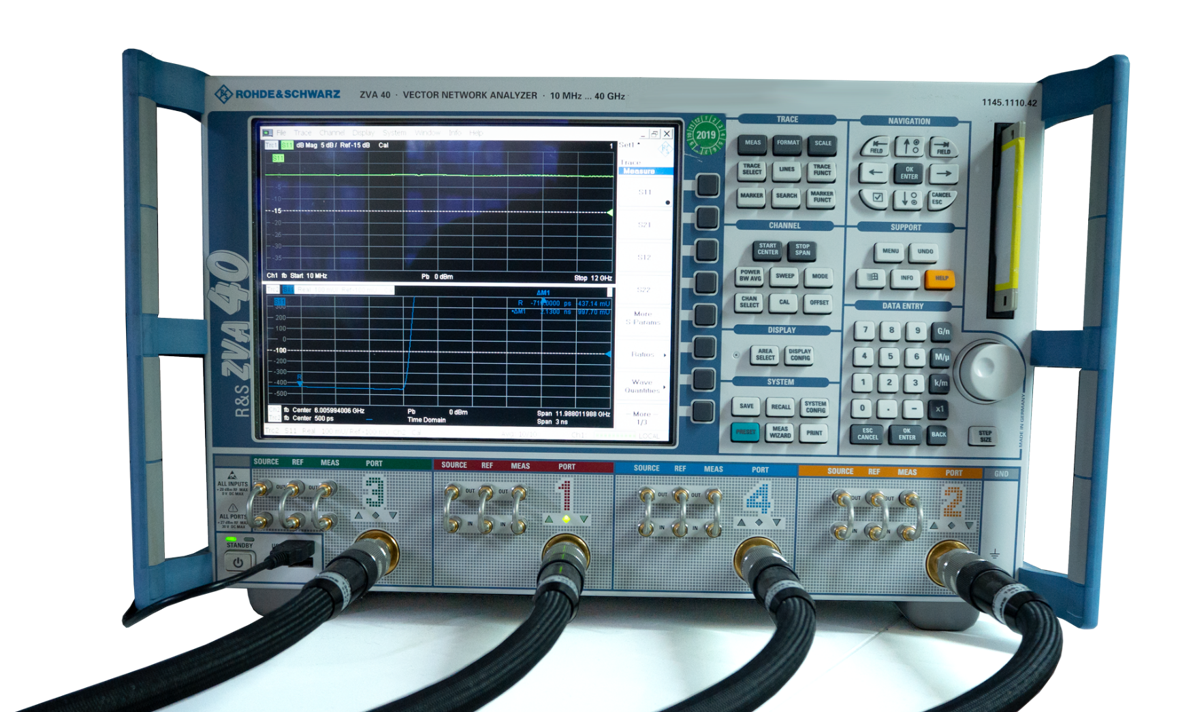The image size is (1191, 712).
Task: Click the AREA SELECT key
Action: [765, 355]
